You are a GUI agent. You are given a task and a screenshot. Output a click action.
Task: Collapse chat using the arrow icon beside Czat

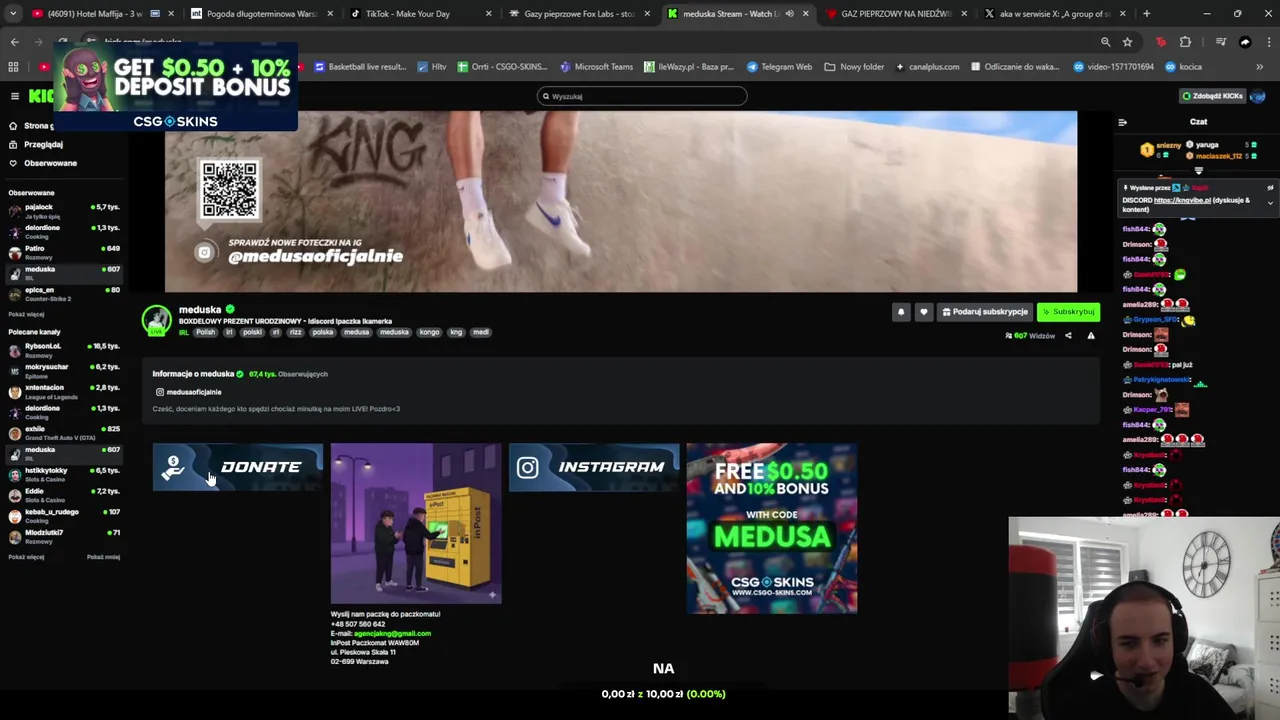(1122, 122)
